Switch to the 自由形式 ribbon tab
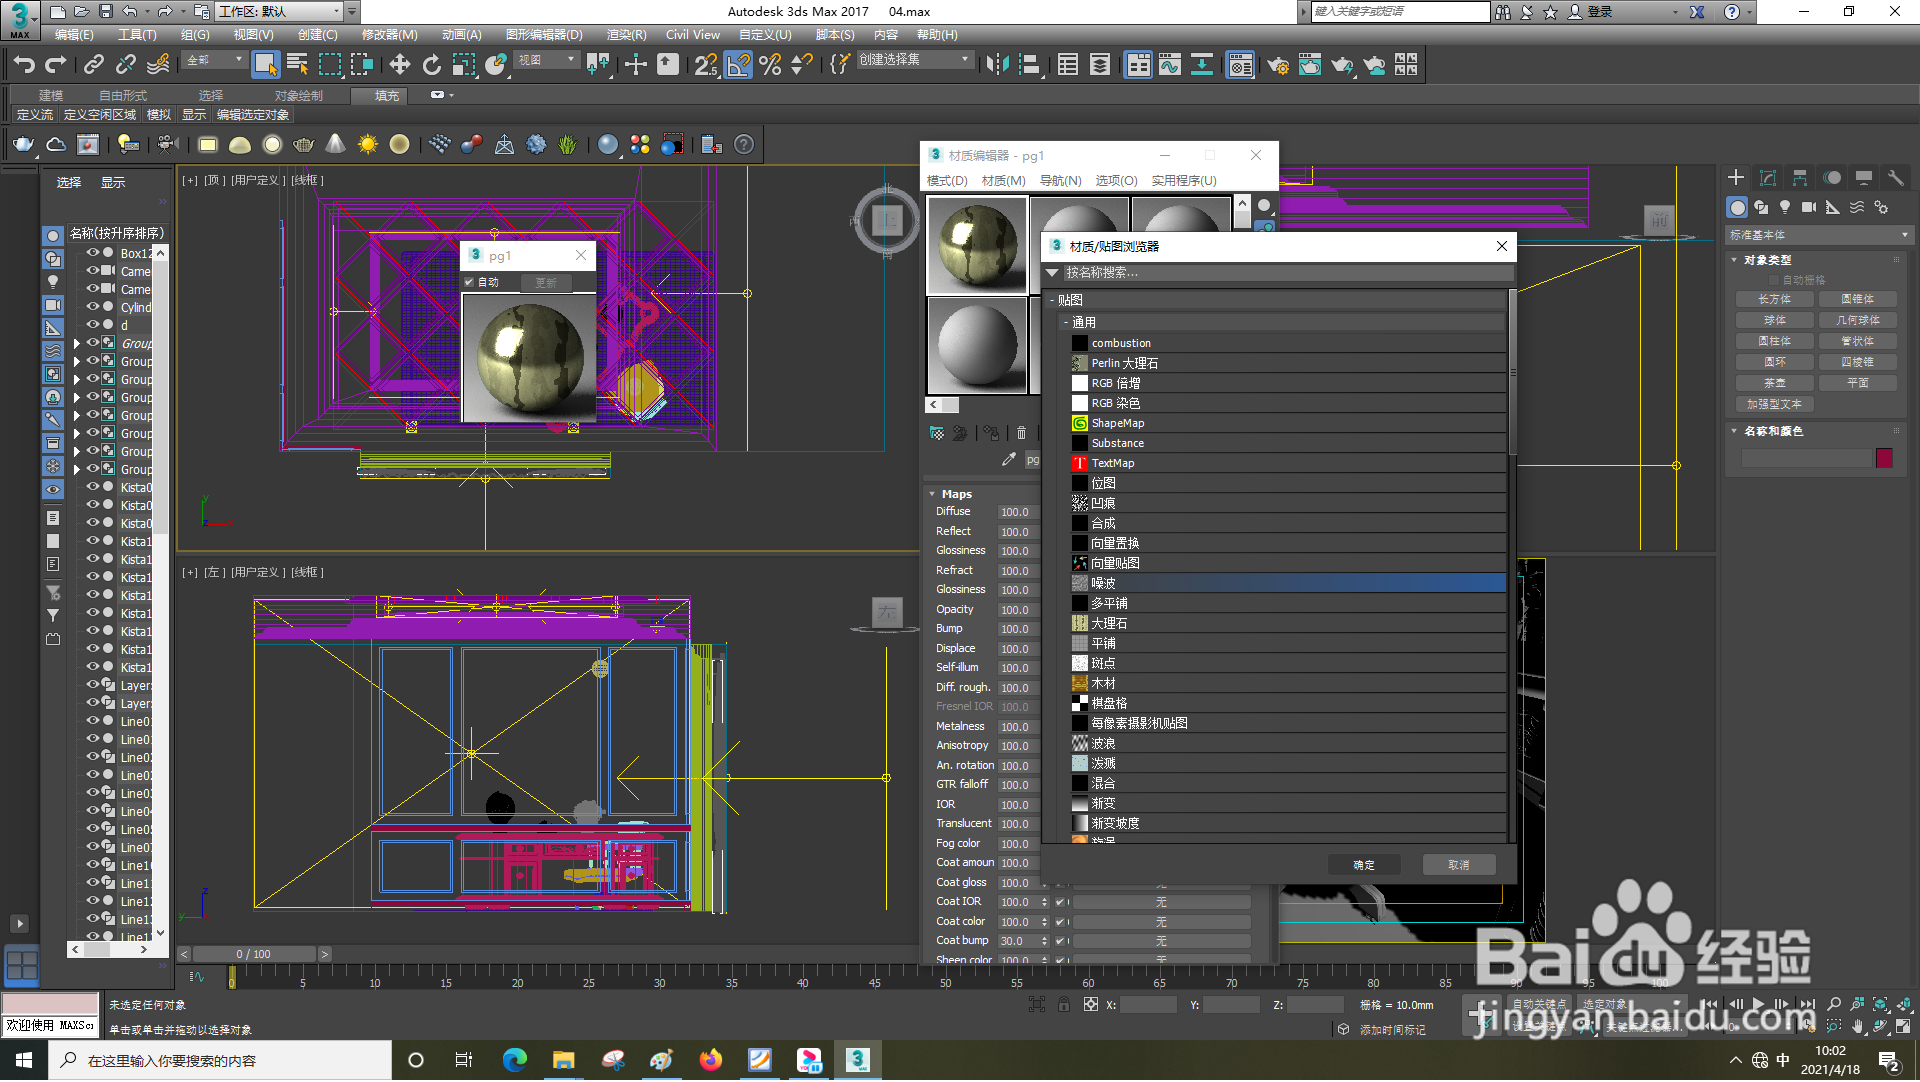Image resolution: width=1920 pixels, height=1082 pixels. click(x=123, y=96)
